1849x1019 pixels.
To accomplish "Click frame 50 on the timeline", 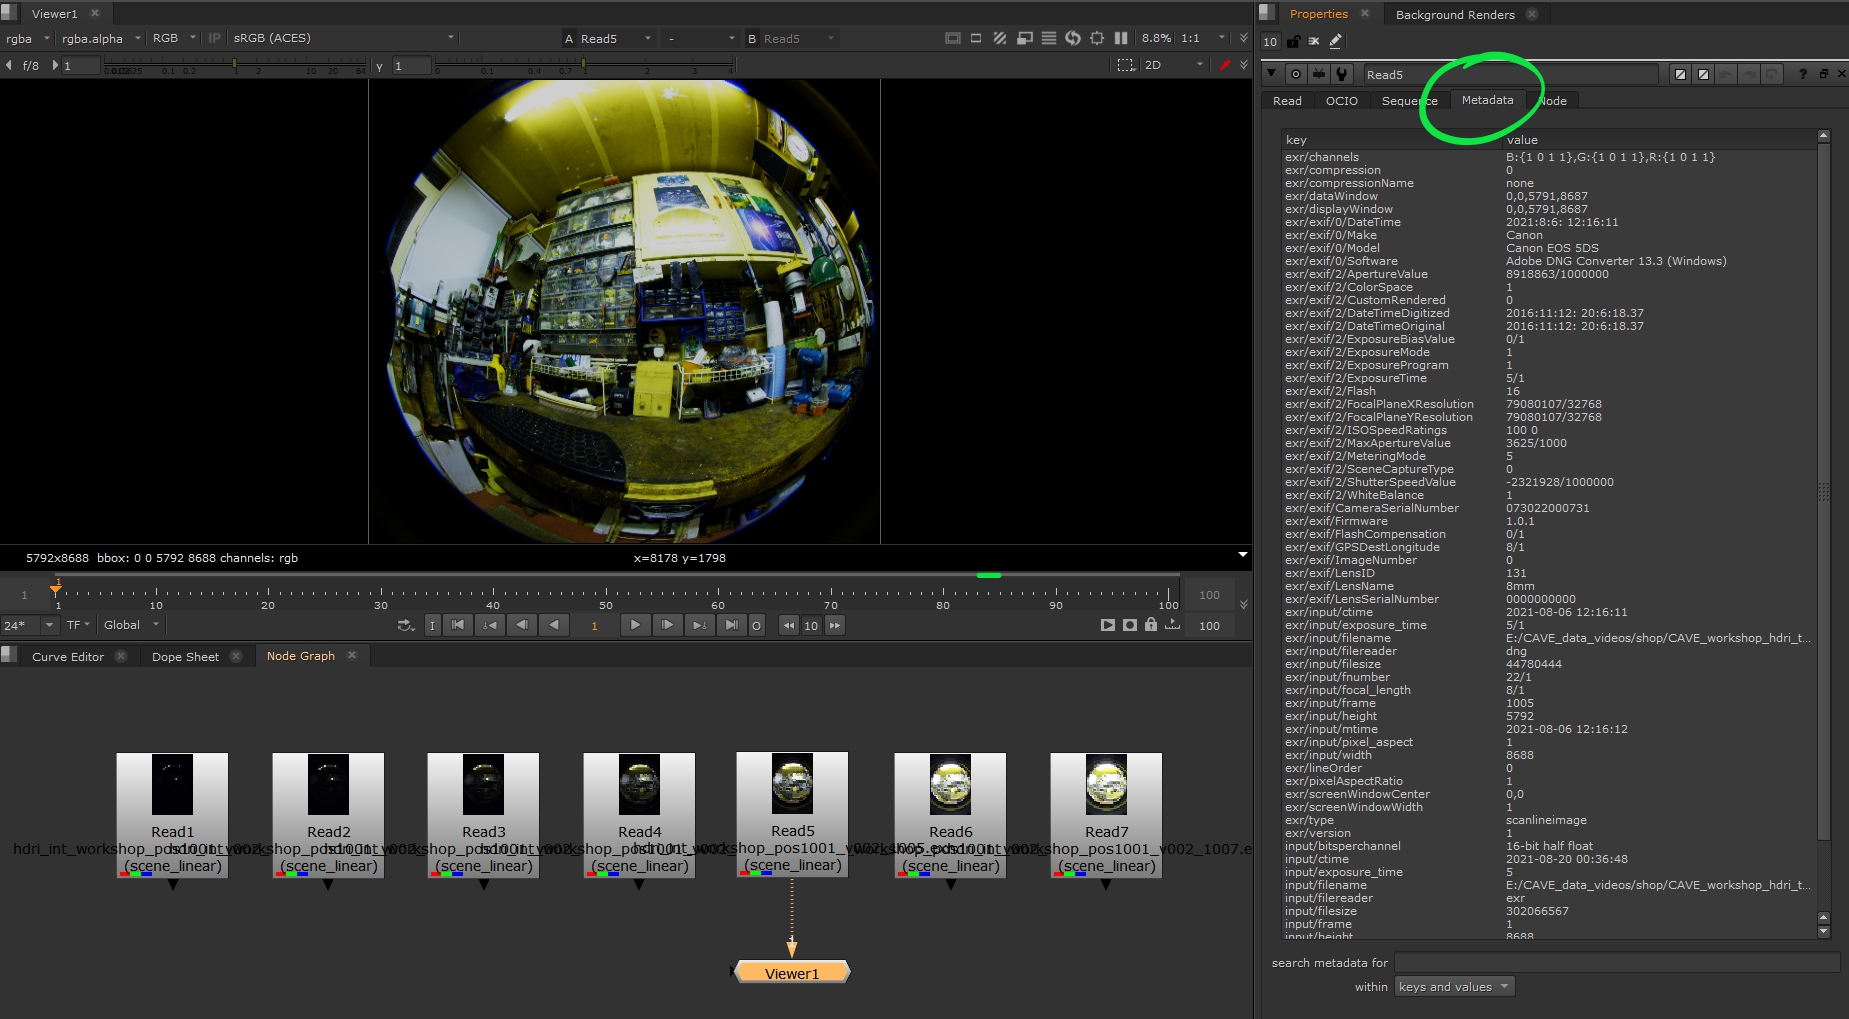I will click(x=606, y=596).
